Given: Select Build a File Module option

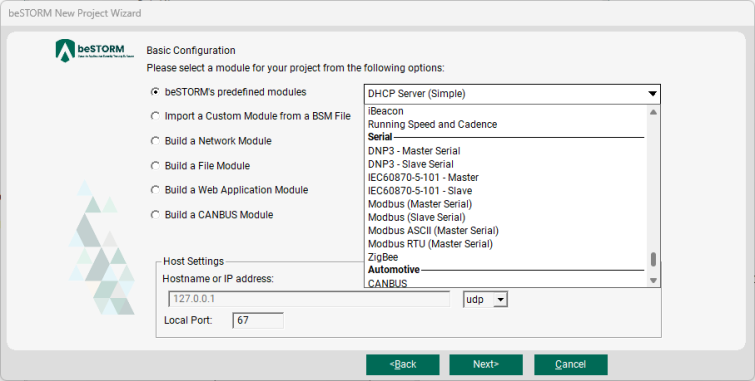Looking at the screenshot, I should click(x=155, y=166).
